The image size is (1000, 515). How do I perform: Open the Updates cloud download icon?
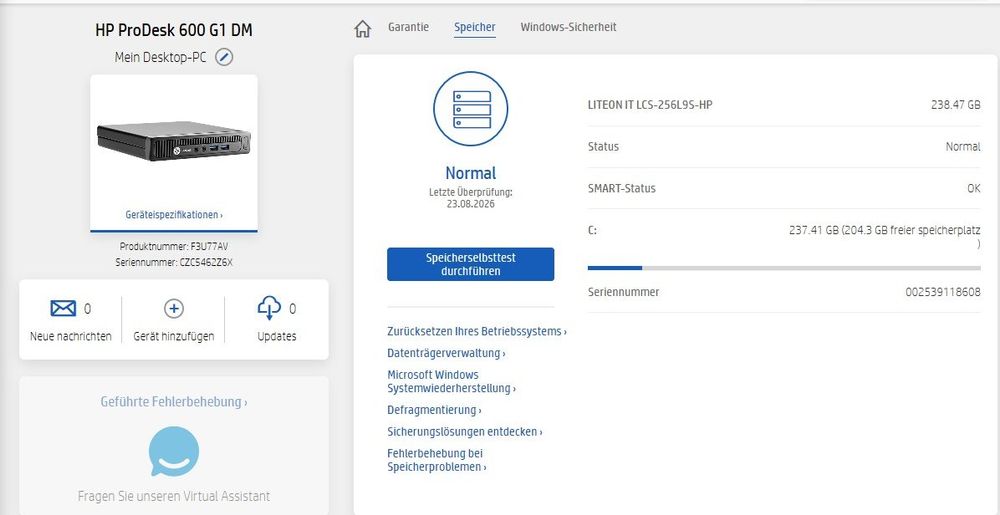click(268, 308)
